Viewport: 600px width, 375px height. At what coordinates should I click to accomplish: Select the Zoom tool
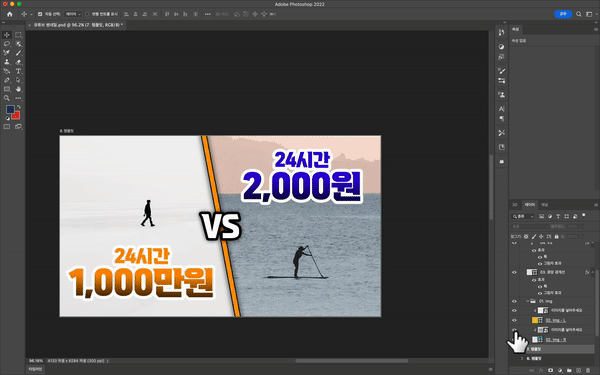(7, 98)
